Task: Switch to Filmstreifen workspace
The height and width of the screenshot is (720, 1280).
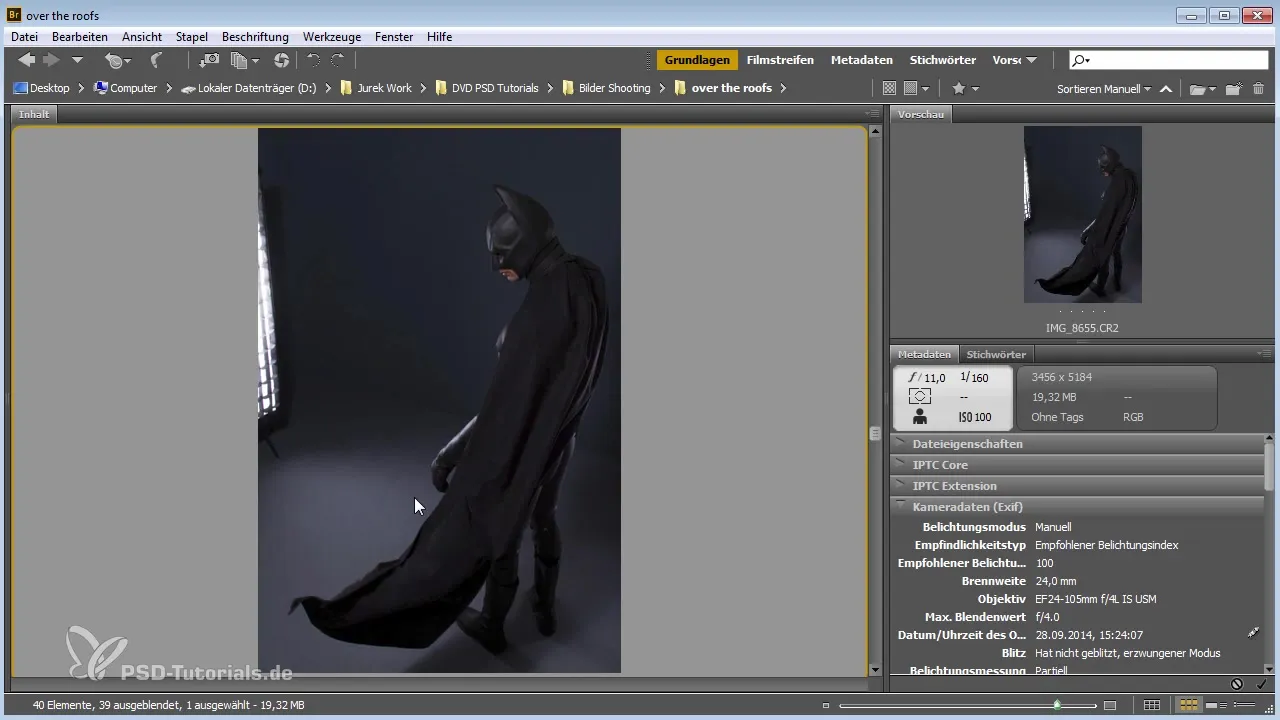Action: pyautogui.click(x=780, y=60)
